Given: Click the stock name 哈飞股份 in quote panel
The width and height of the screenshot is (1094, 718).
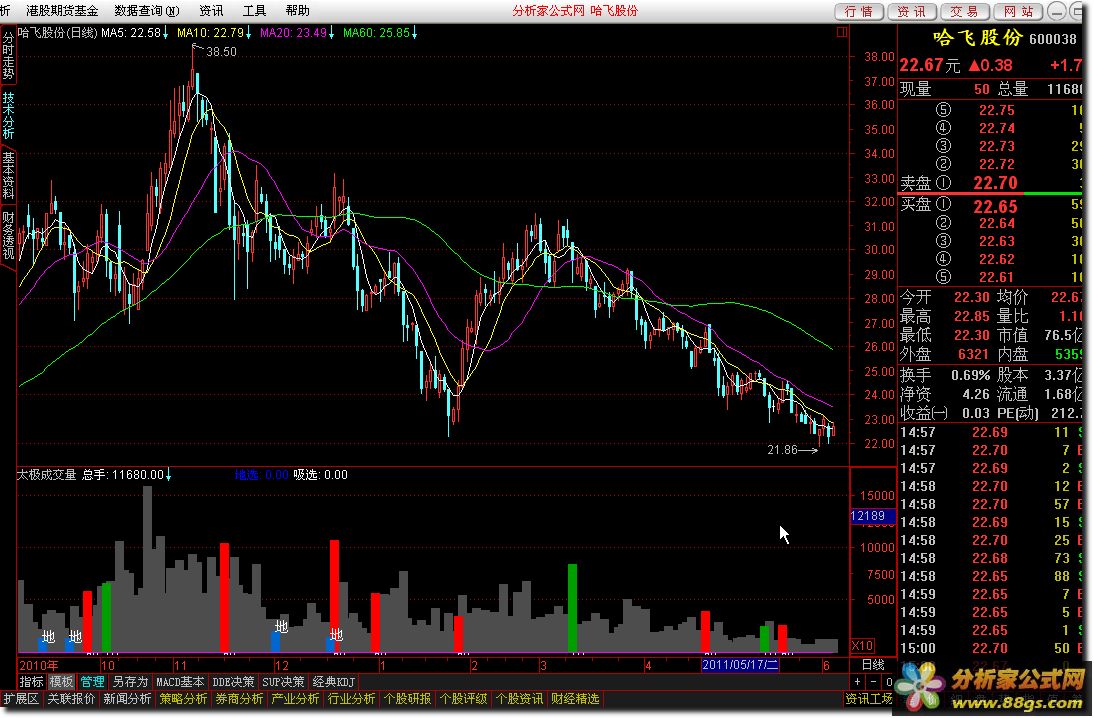Looking at the screenshot, I should [x=978, y=38].
